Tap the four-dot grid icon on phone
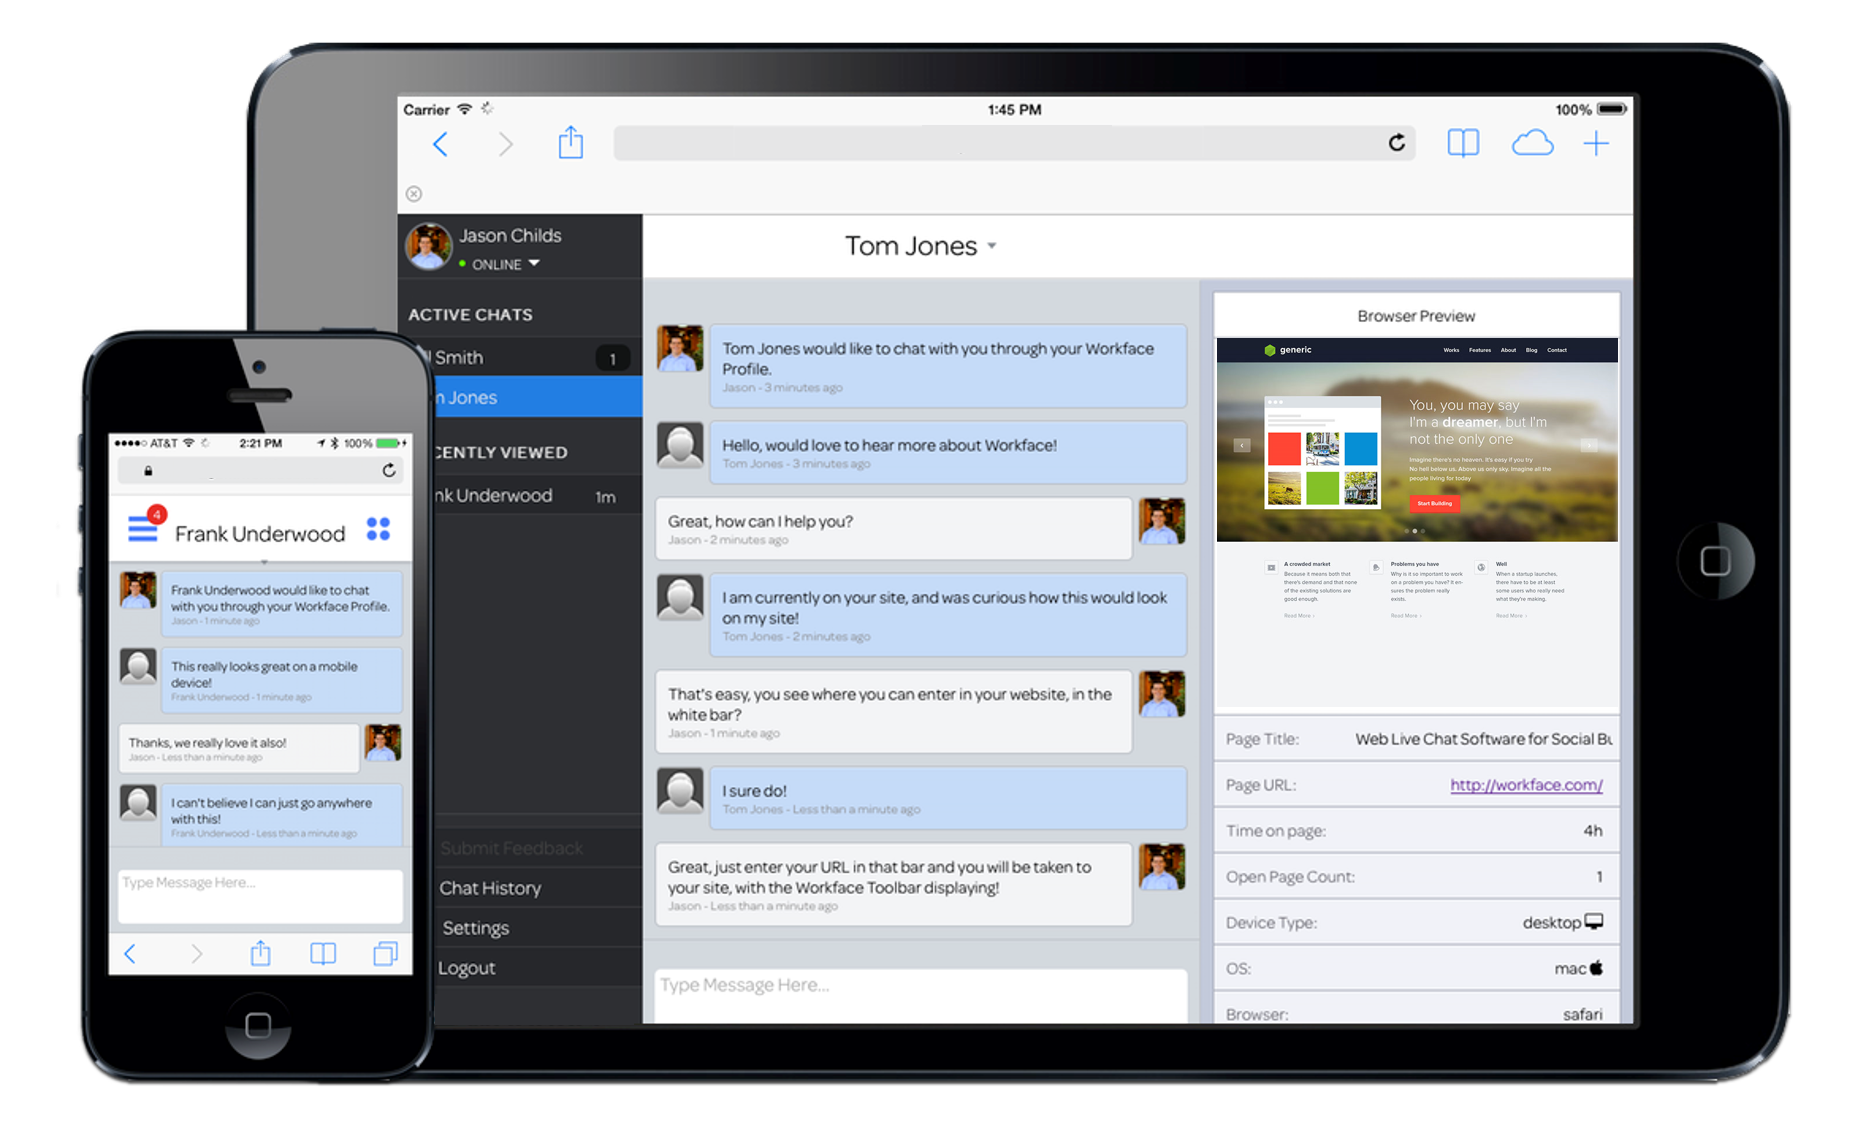This screenshot has height=1125, width=1874. 378,529
